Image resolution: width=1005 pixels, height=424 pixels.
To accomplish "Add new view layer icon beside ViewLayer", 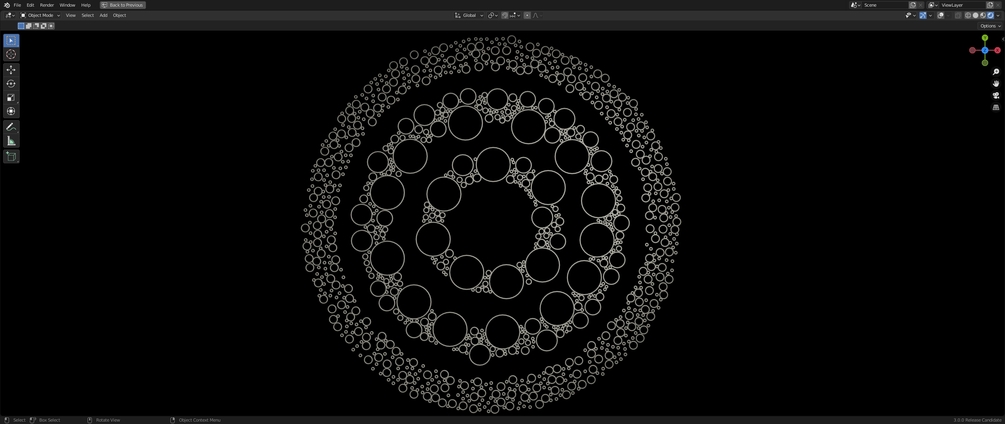I will (x=990, y=5).
